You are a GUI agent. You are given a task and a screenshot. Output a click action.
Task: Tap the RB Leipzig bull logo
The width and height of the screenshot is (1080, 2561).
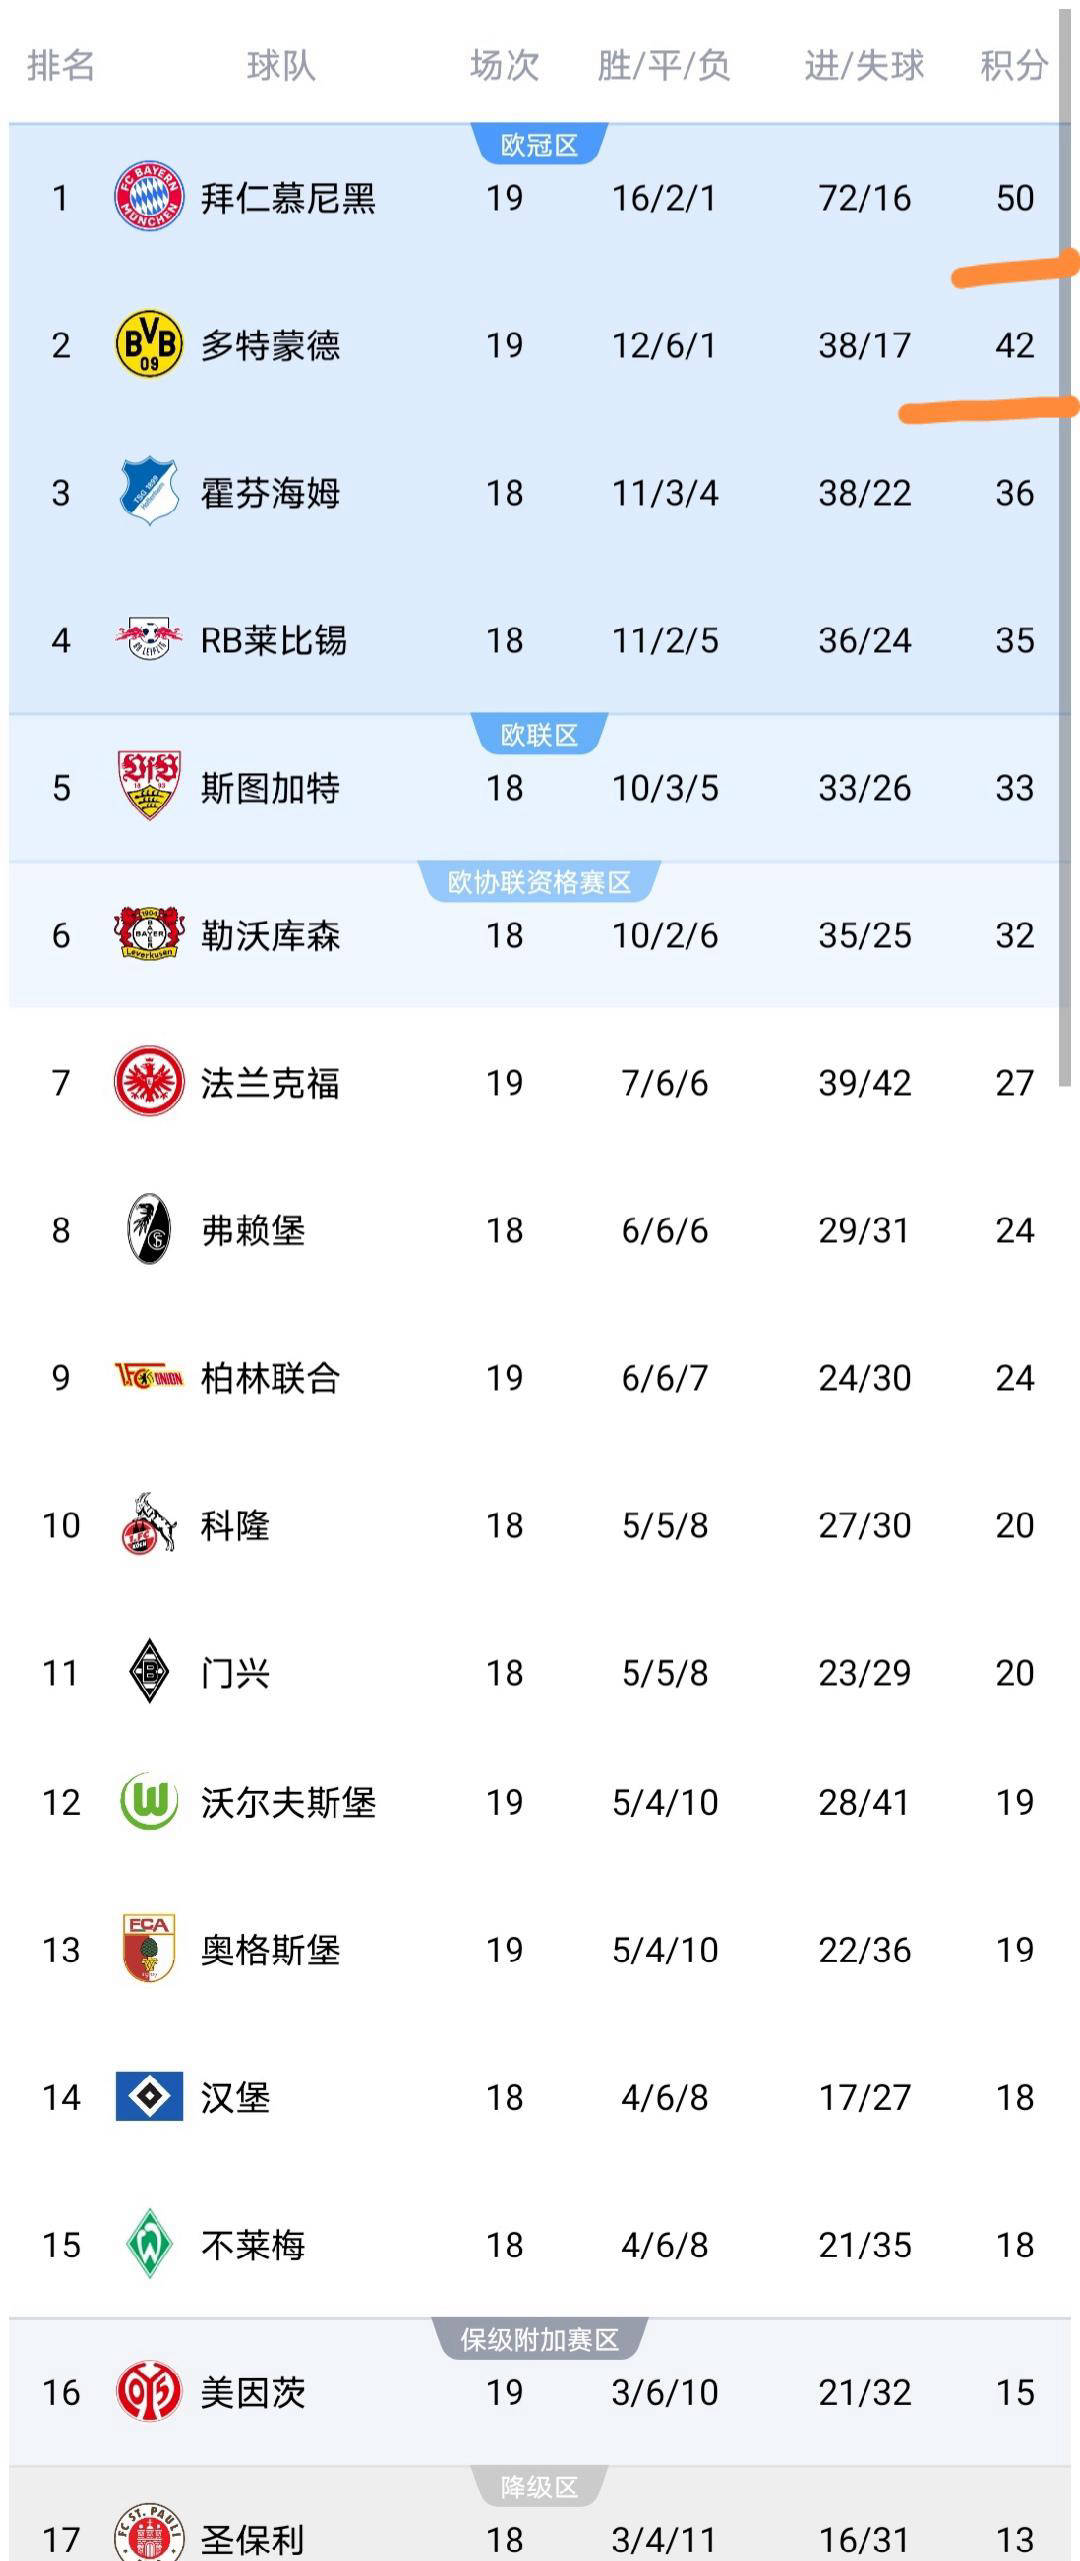coord(149,639)
